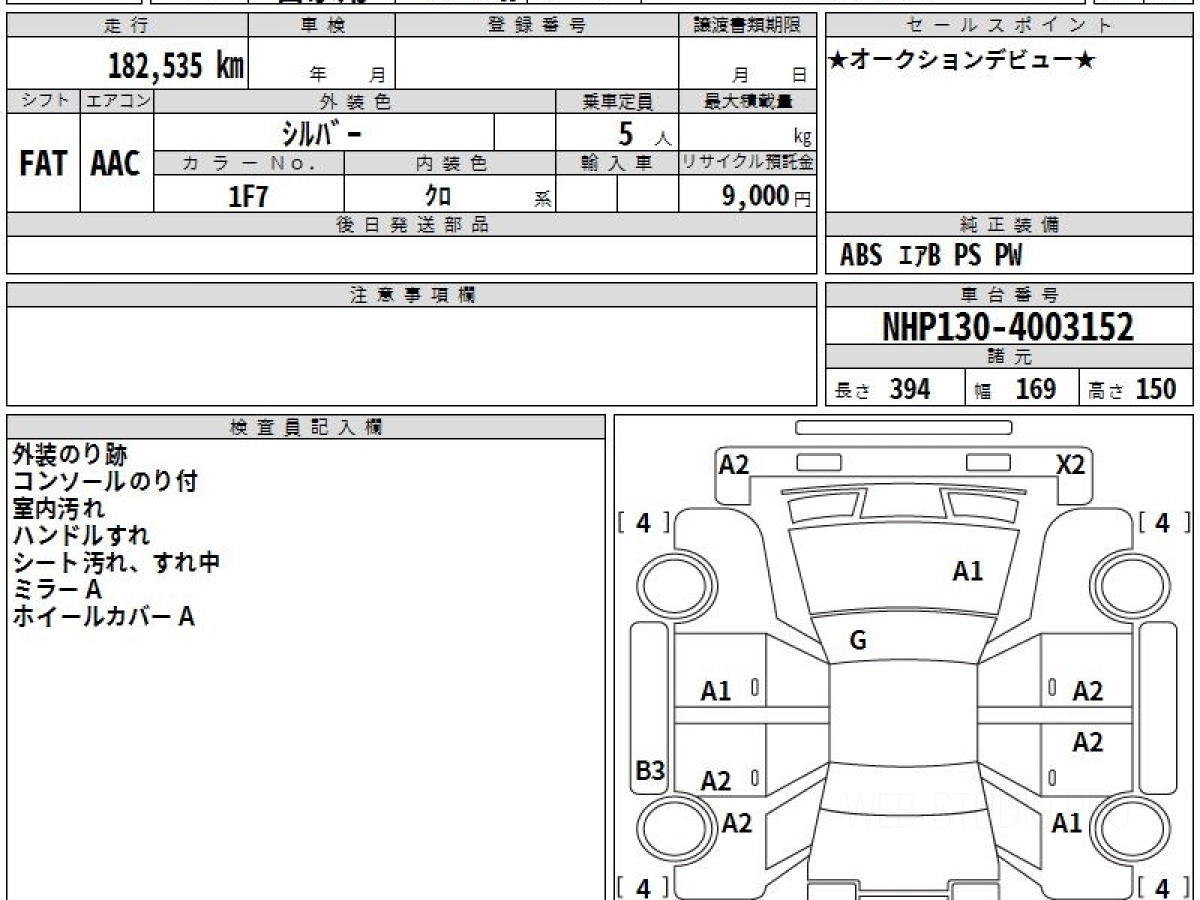
Task: Select the note シート汚れ、すれ中
Action: (116, 562)
